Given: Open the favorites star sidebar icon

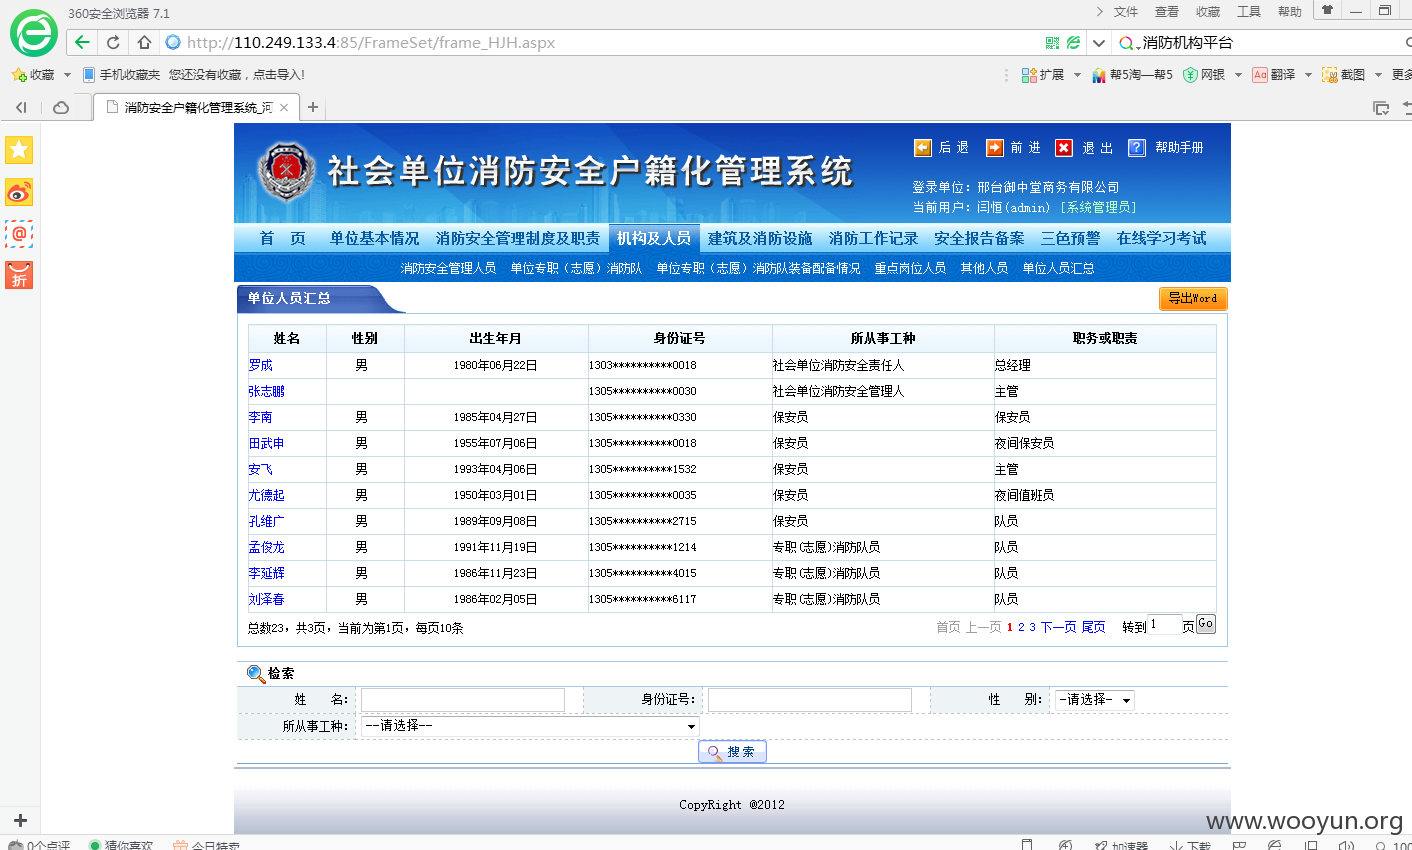Looking at the screenshot, I should click(19, 150).
